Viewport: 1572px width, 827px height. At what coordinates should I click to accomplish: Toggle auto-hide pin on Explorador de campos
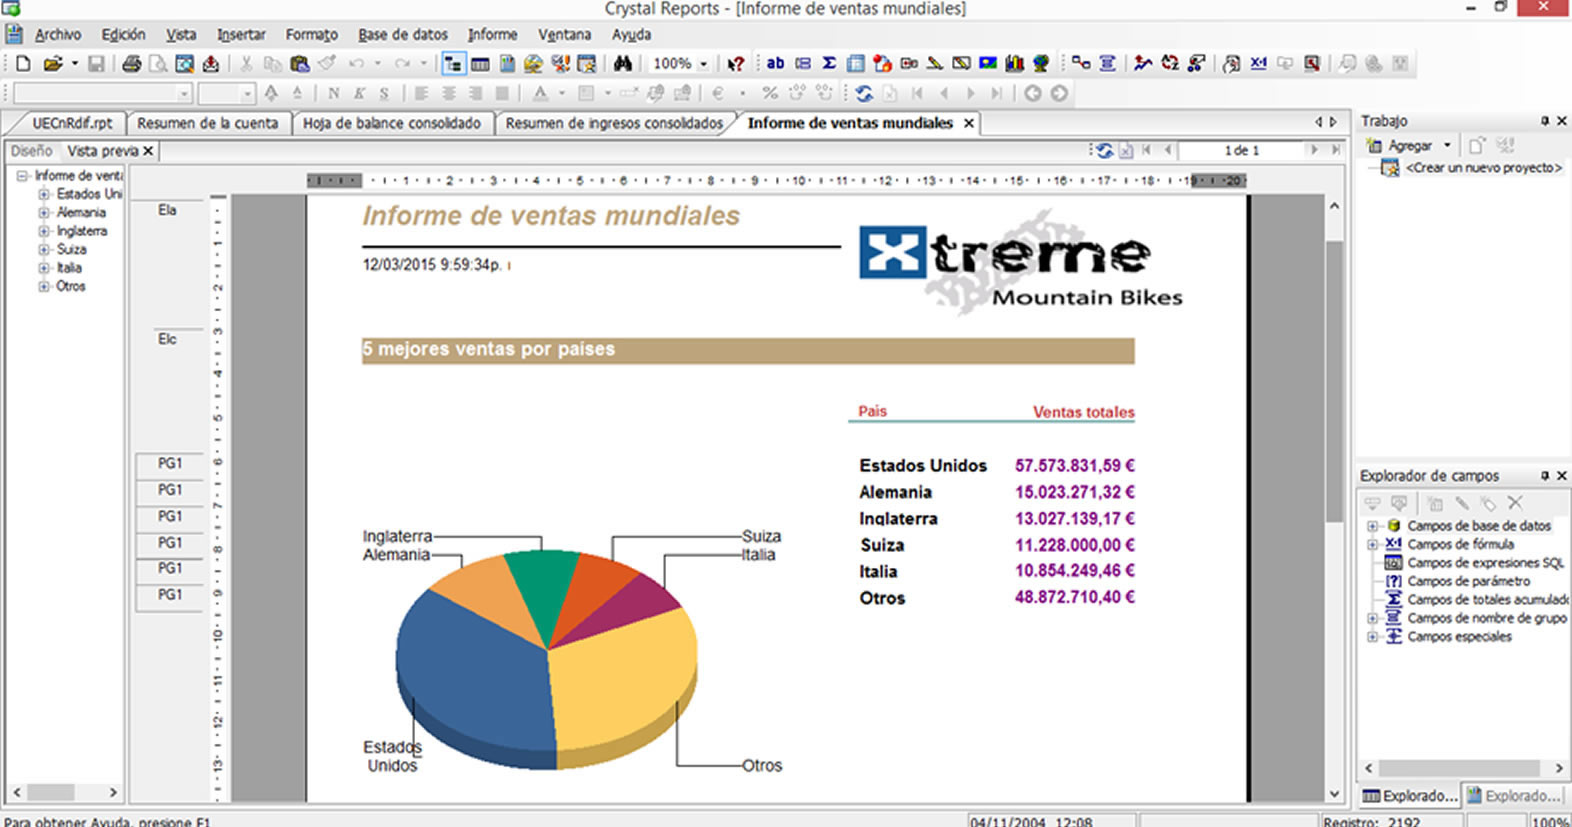(x=1544, y=476)
